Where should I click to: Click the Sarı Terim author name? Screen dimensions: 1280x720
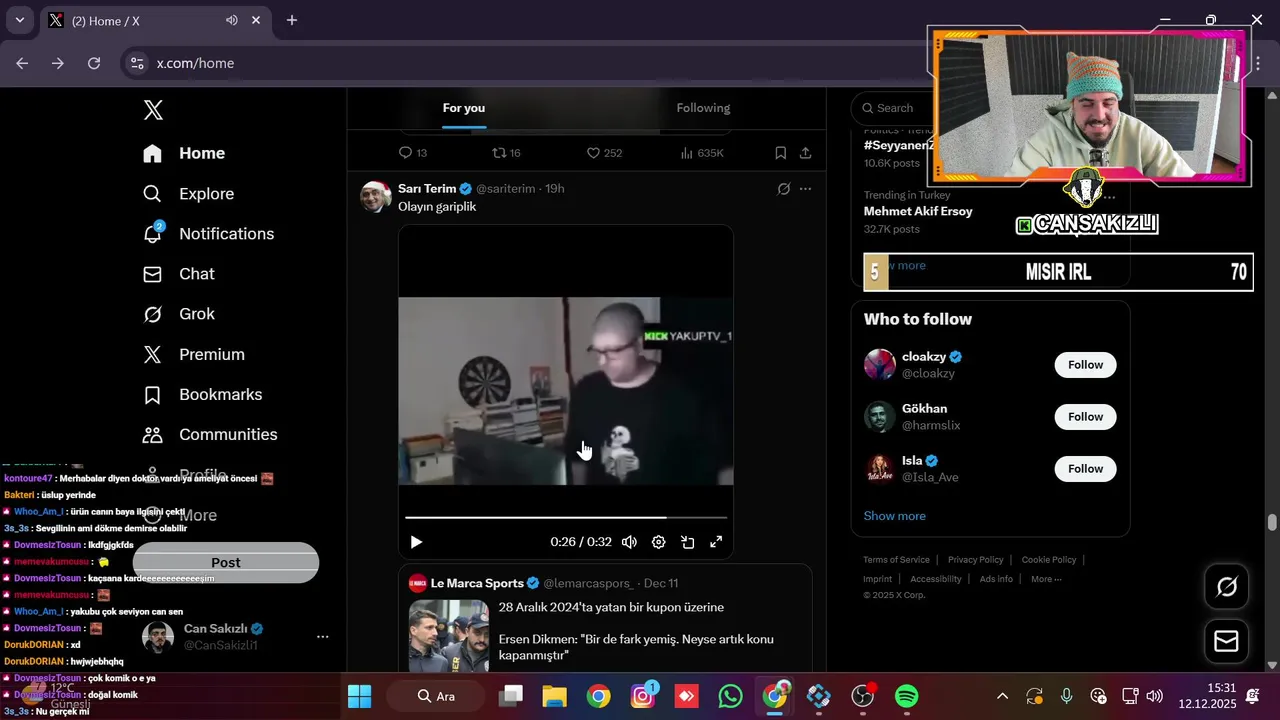427,188
